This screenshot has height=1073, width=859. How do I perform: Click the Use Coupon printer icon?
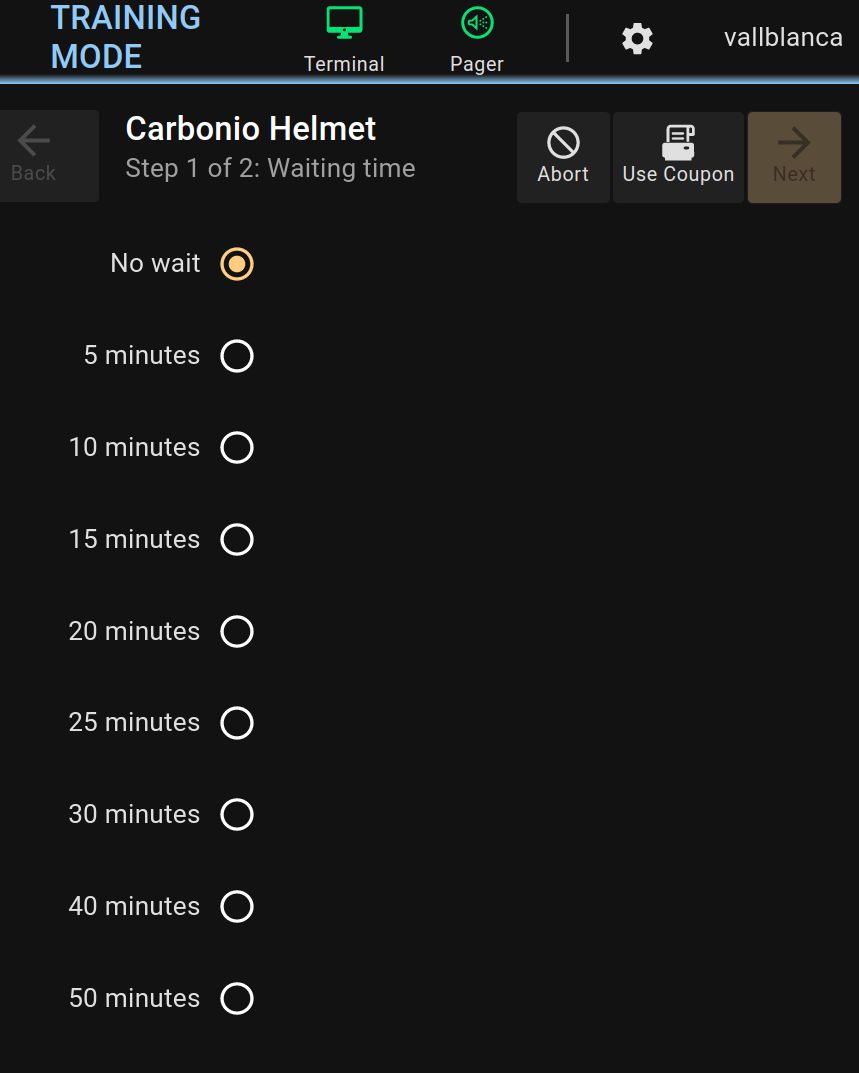(x=678, y=143)
